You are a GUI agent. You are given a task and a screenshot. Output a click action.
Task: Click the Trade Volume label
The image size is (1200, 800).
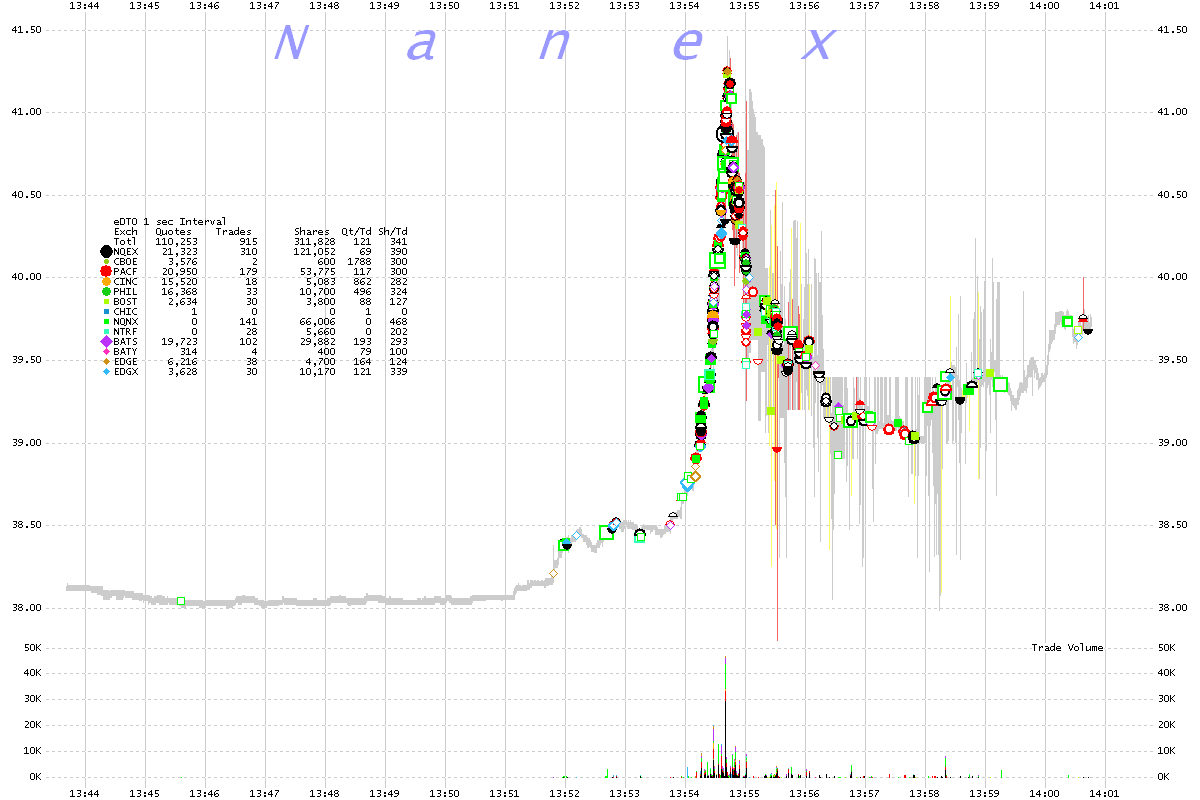[x=1067, y=648]
